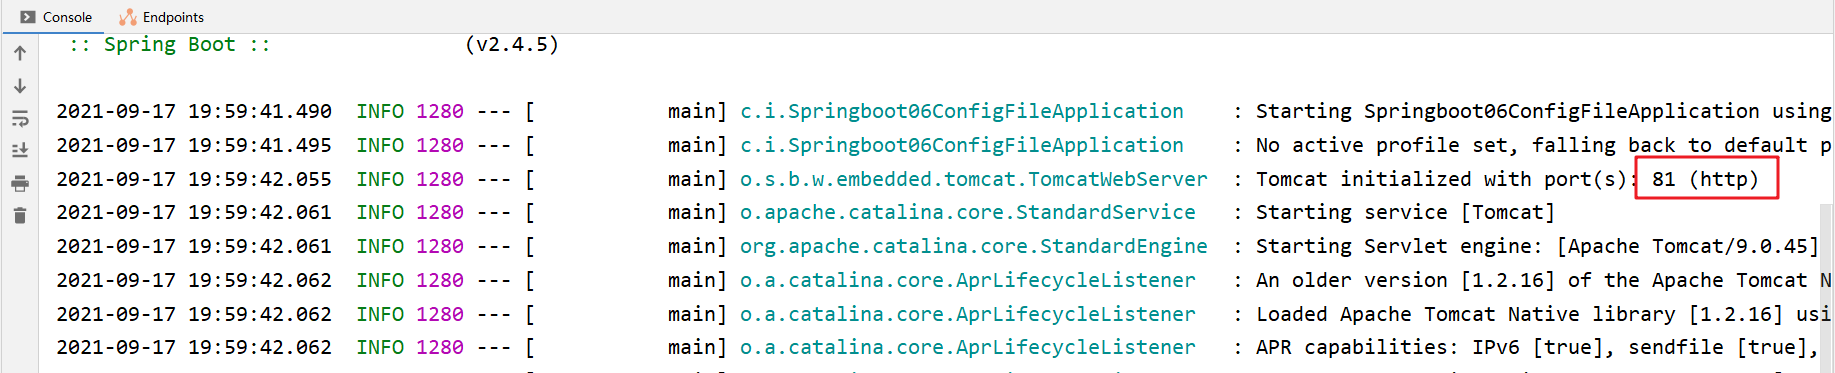Image resolution: width=1835 pixels, height=373 pixels.
Task: Click the TomcatWebServer logger class name
Action: (x=973, y=179)
